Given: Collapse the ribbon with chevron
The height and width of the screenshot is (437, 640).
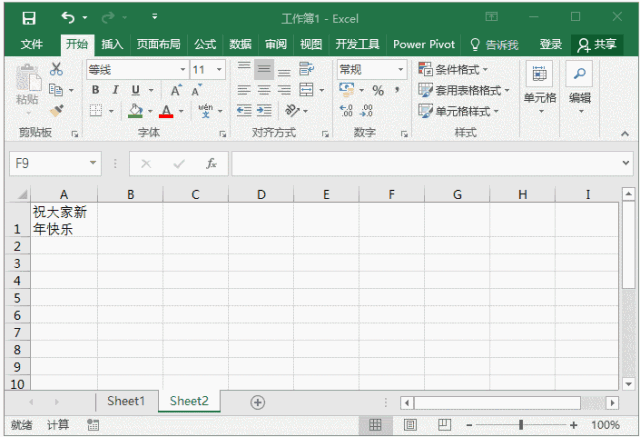Looking at the screenshot, I should point(624,134).
